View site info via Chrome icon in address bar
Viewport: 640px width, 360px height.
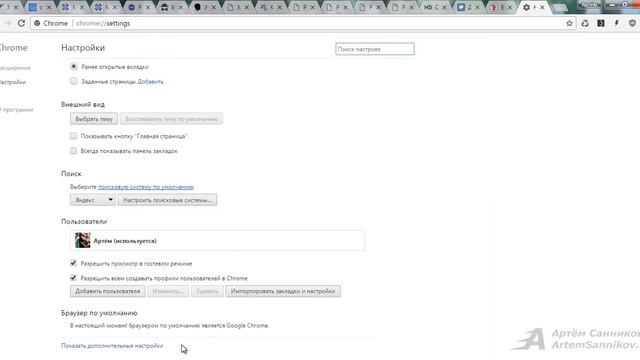coord(37,23)
